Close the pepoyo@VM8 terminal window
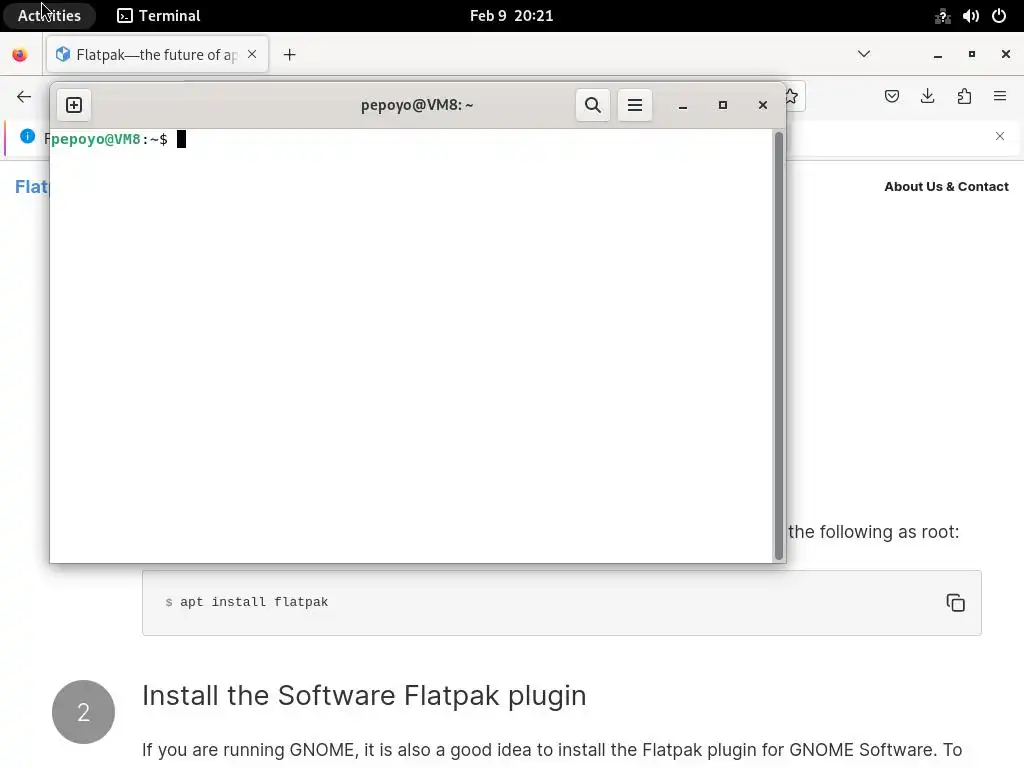Viewport: 1024px width, 768px height. pyautogui.click(x=762, y=105)
